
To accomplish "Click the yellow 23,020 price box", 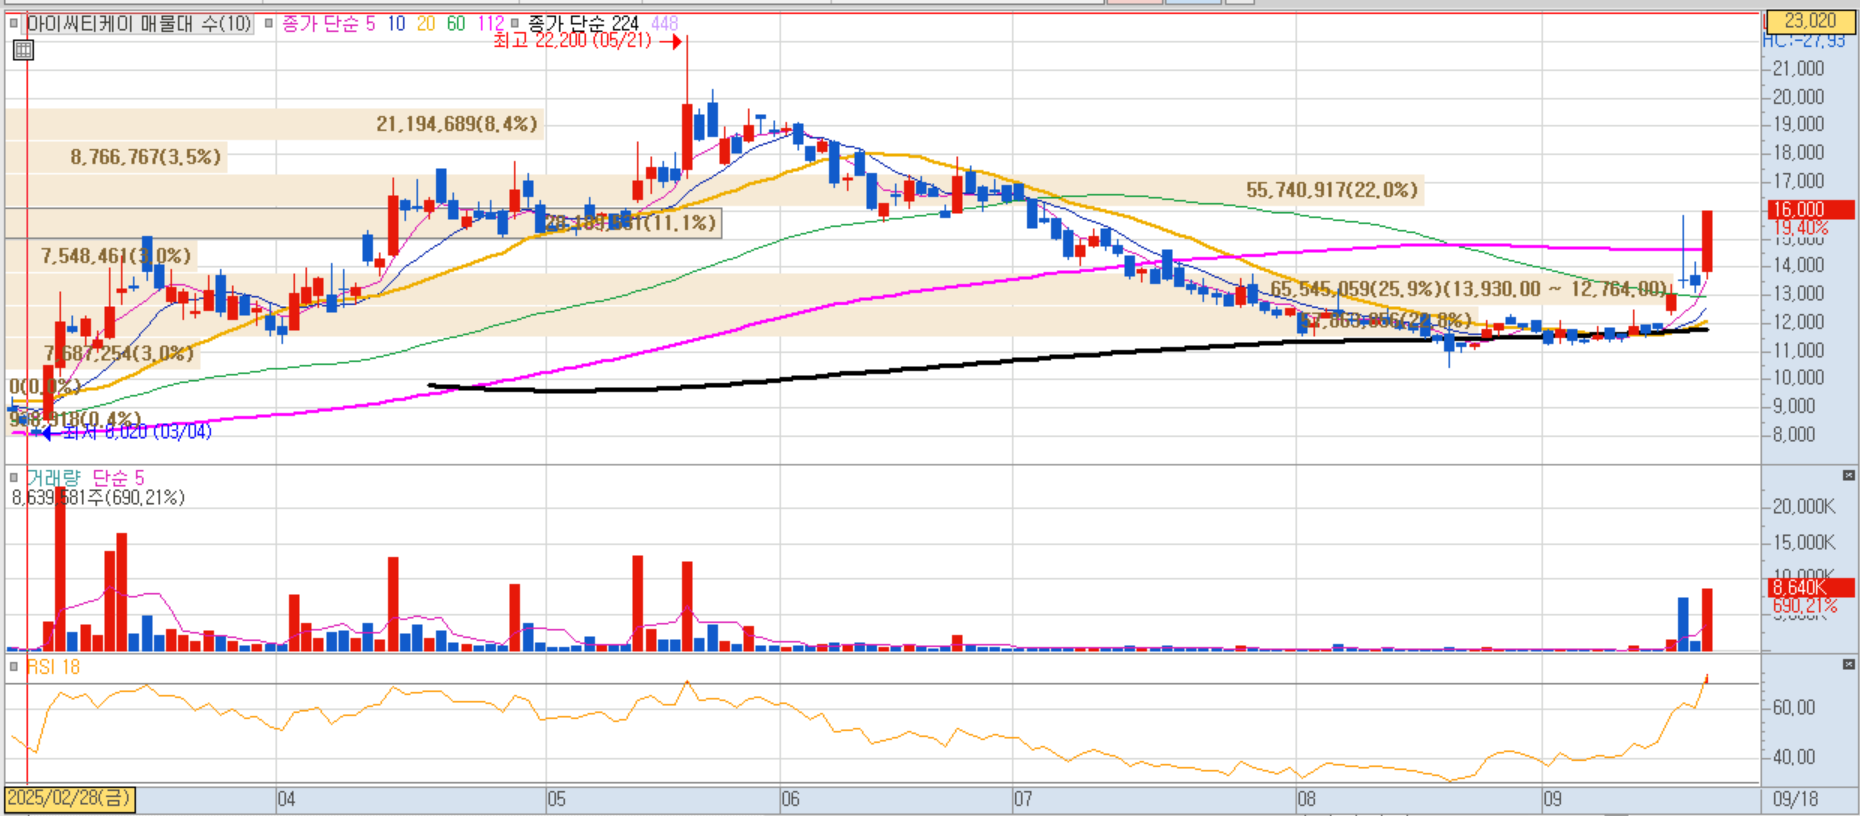I will [x=1810, y=21].
